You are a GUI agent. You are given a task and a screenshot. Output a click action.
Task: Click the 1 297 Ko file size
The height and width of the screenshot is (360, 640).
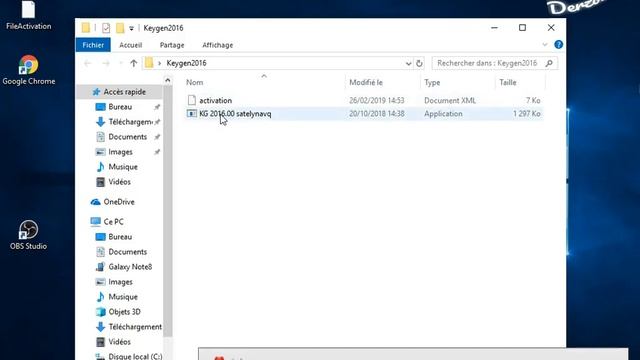pyautogui.click(x=527, y=114)
